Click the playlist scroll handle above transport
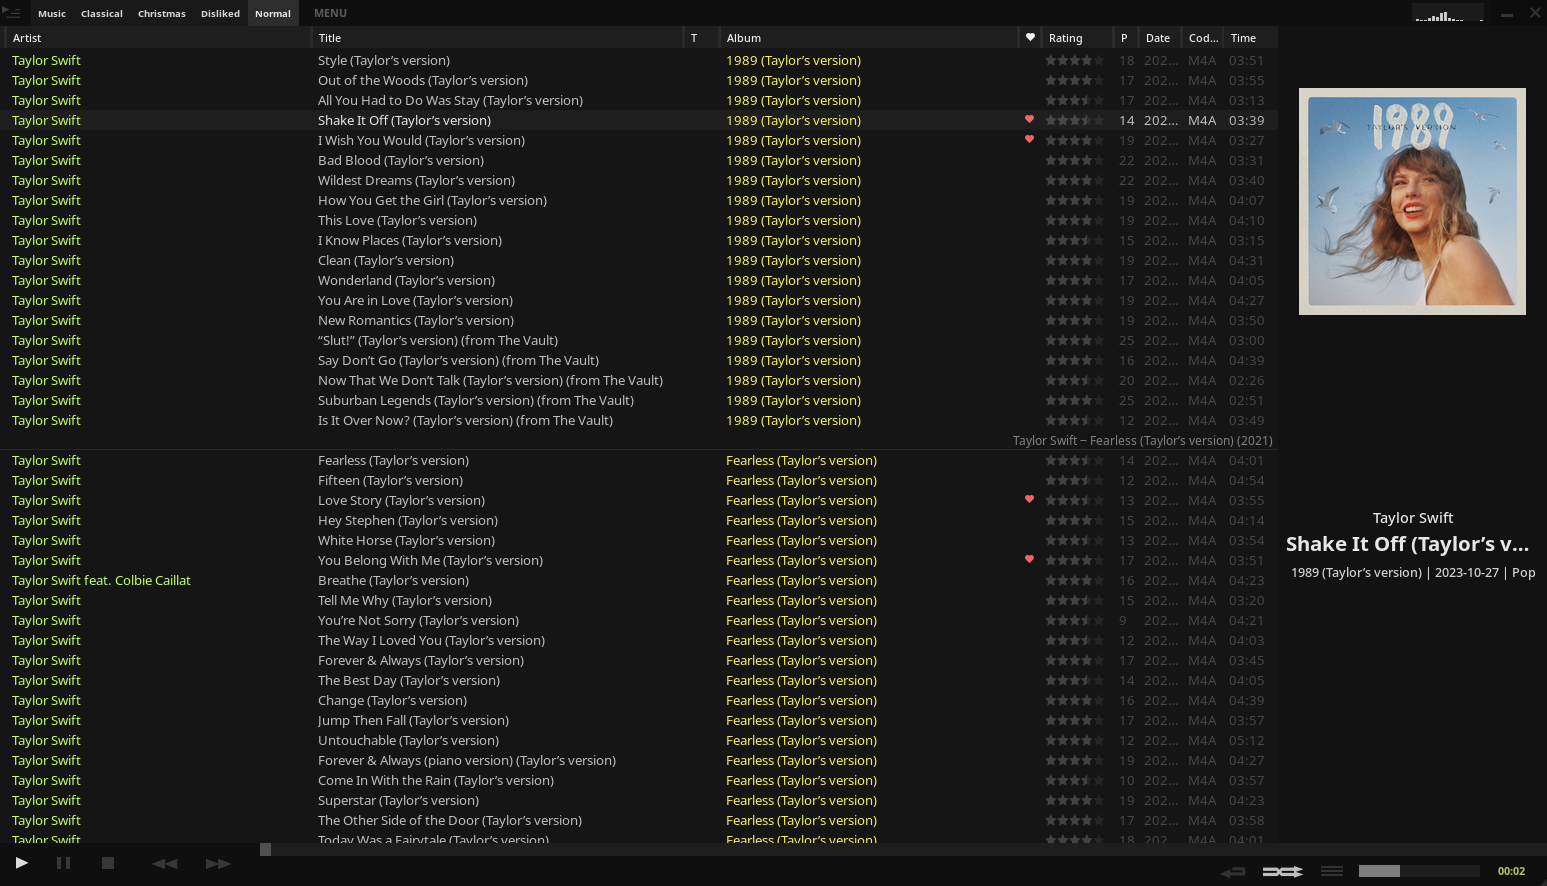The height and width of the screenshot is (886, 1547). (x=265, y=849)
